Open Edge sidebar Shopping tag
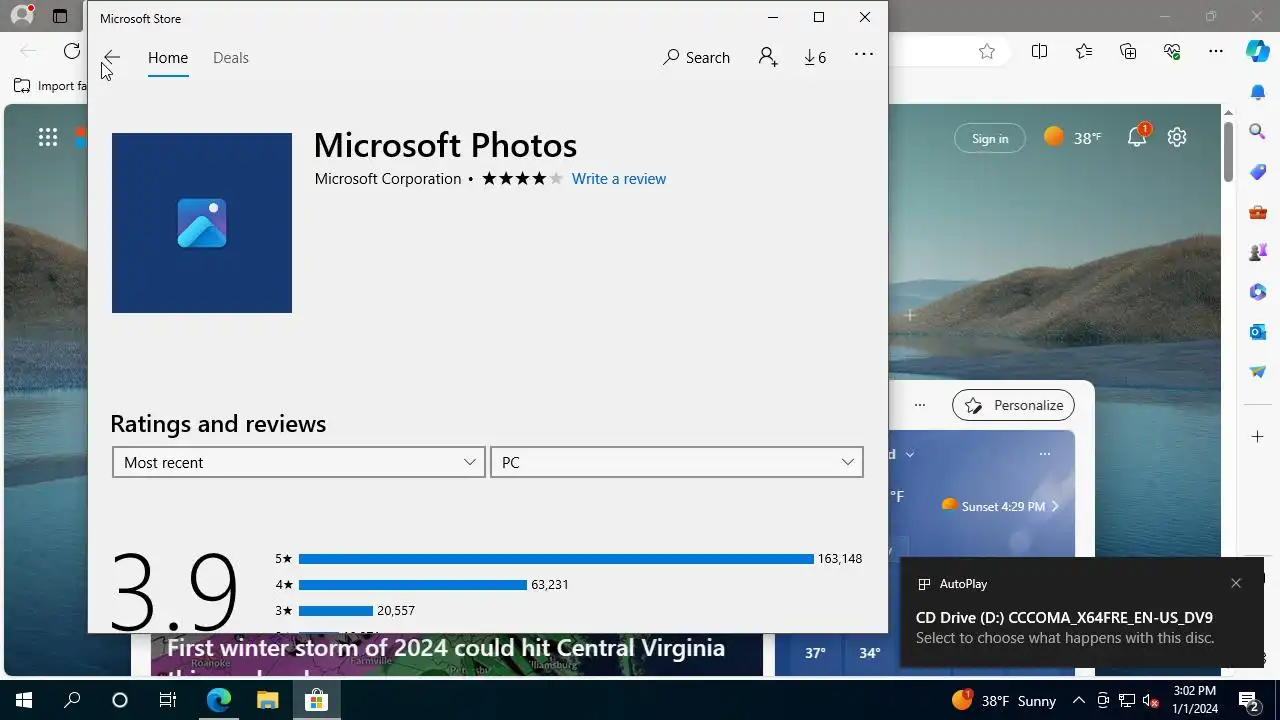This screenshot has height=720, width=1280. click(x=1258, y=172)
